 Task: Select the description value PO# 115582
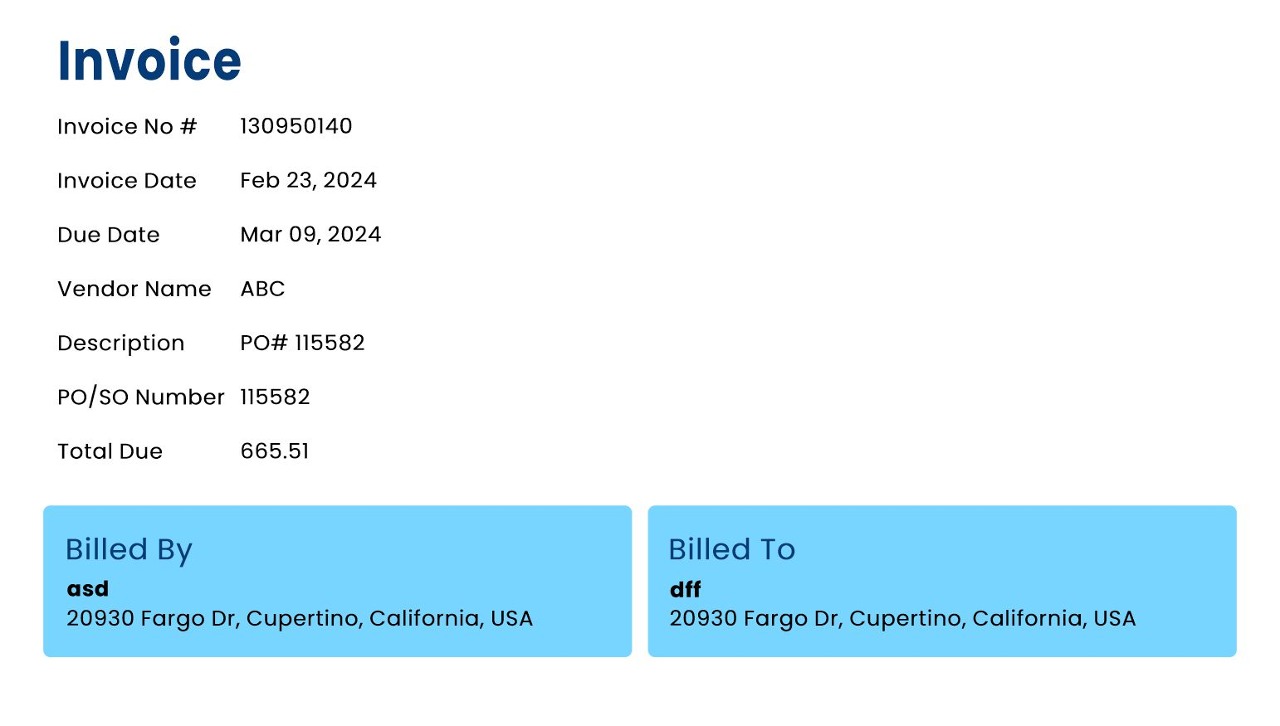coord(302,343)
